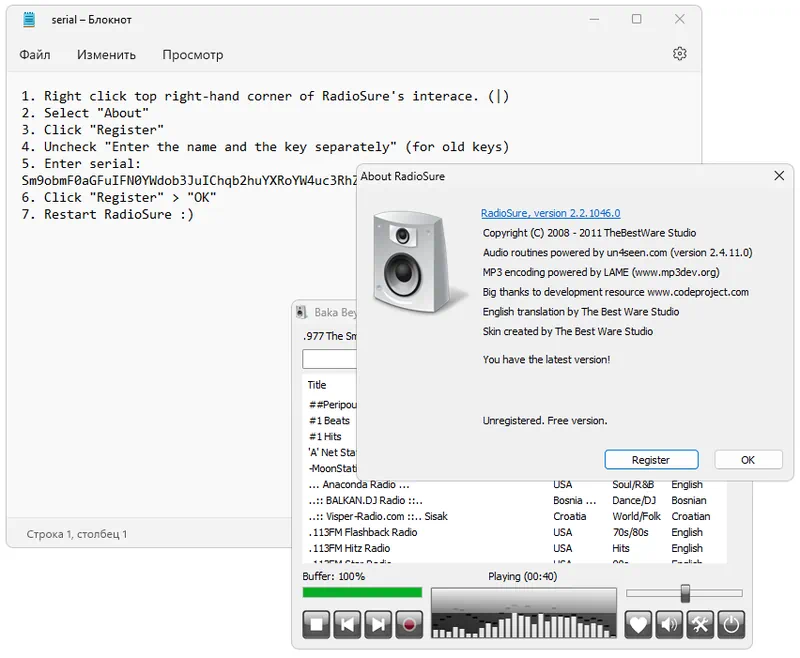Click the Soul/R&B genre cell
Screen dimensions: 800x658
tap(633, 485)
